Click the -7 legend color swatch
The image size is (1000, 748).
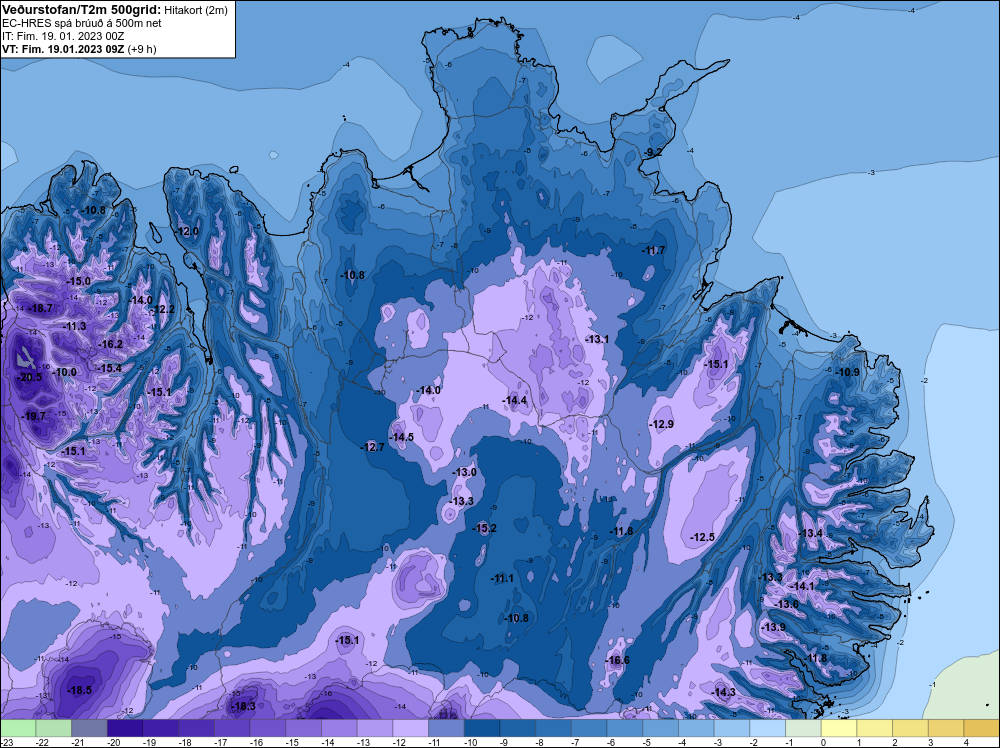pos(589,728)
